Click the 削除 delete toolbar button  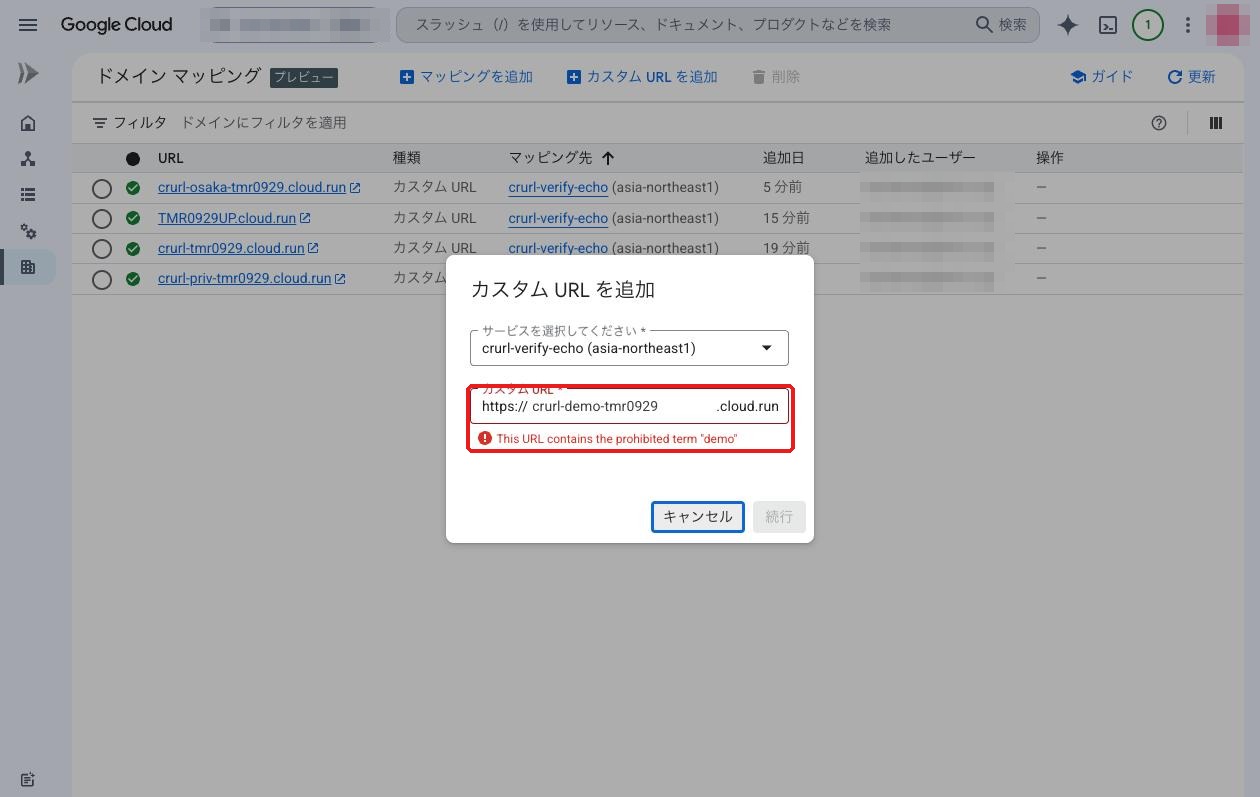tap(775, 77)
